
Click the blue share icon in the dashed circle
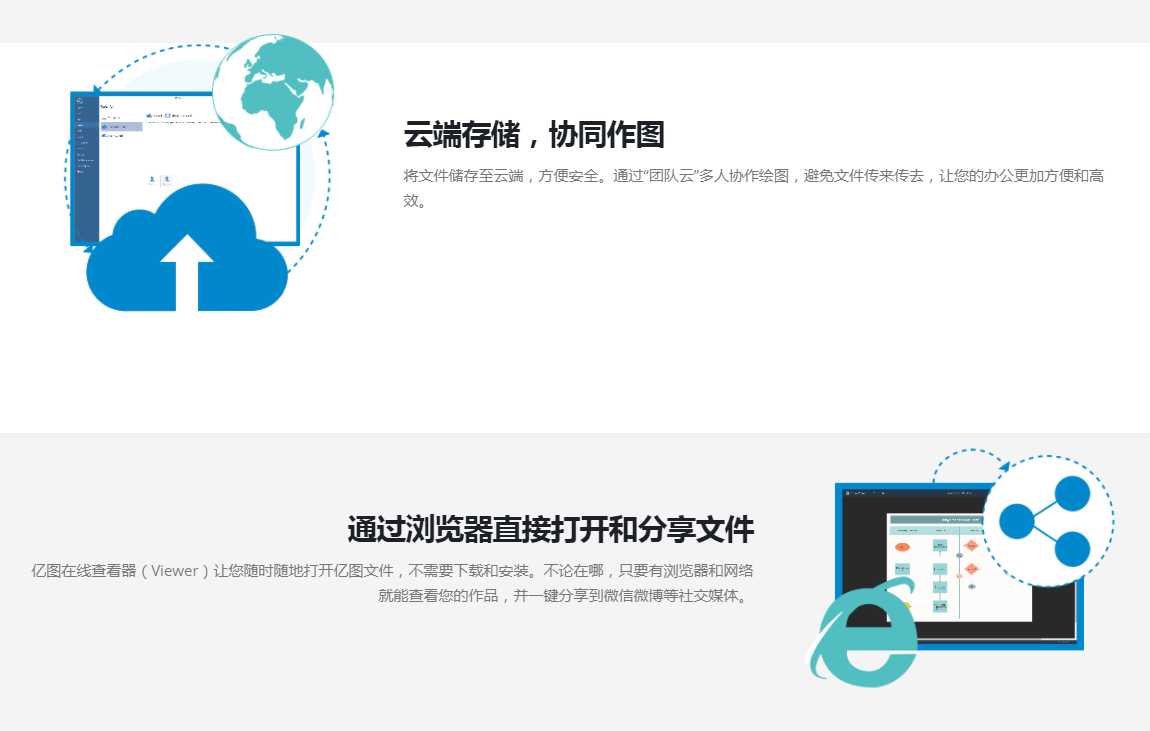pos(1046,521)
